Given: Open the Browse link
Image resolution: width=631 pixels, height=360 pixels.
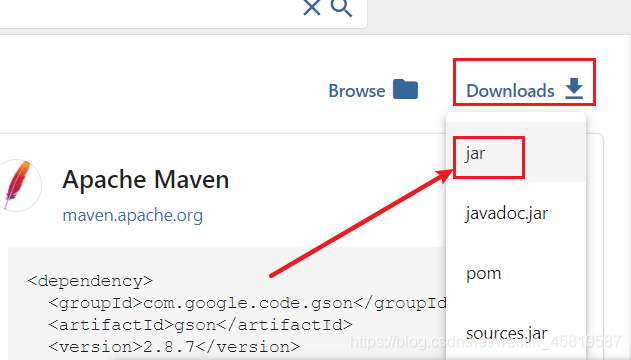Looking at the screenshot, I should [357, 91].
